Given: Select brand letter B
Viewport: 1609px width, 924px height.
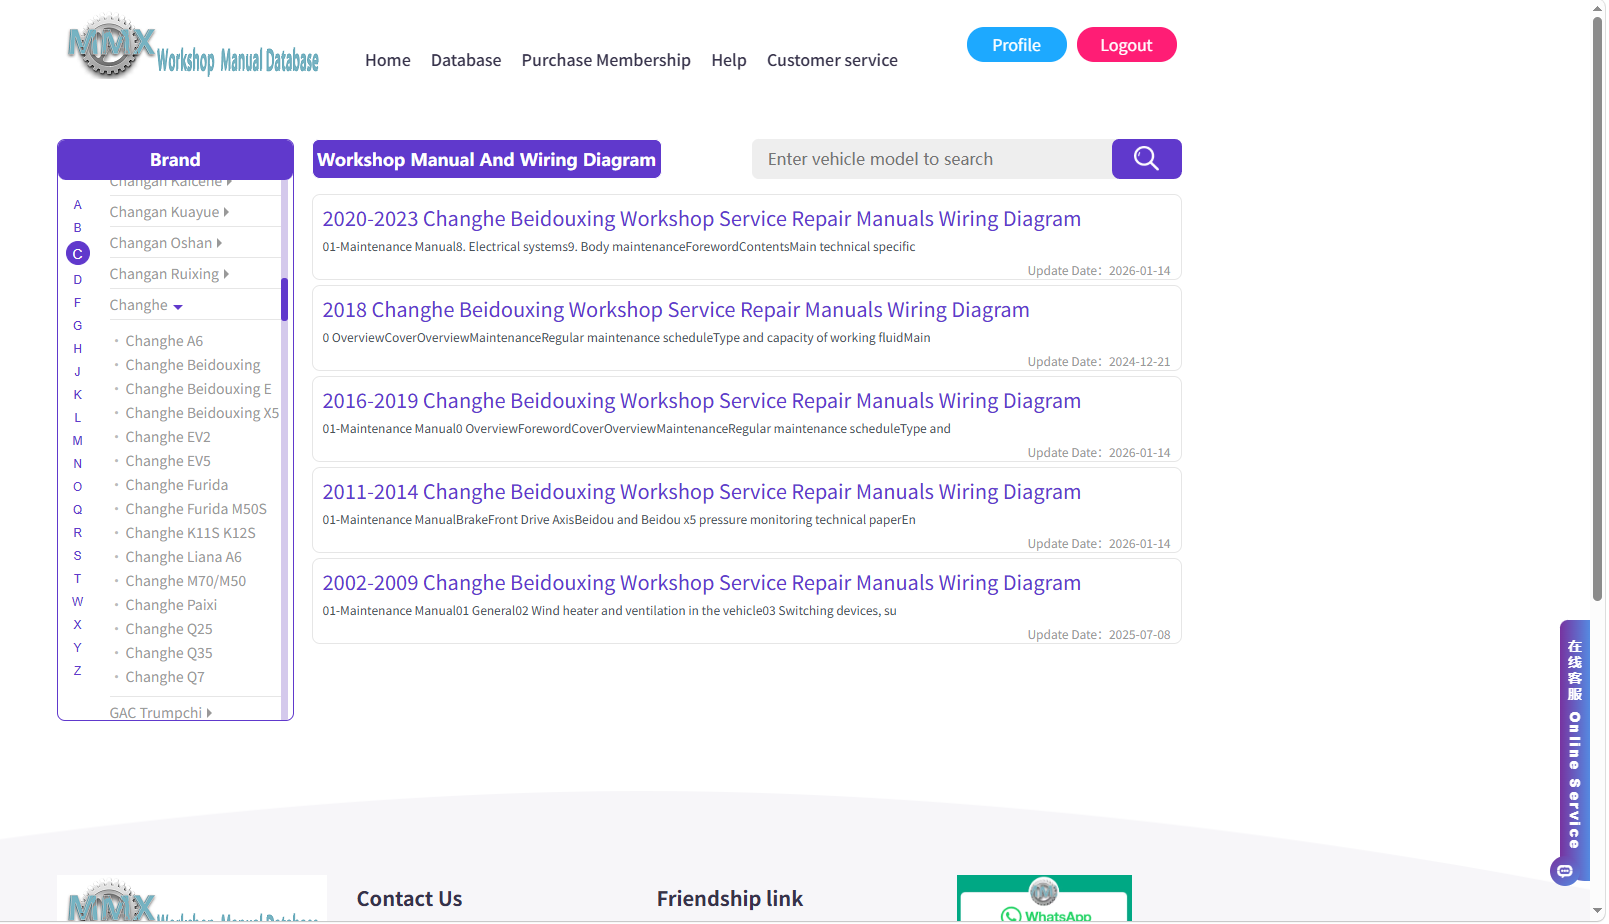Looking at the screenshot, I should (78, 228).
